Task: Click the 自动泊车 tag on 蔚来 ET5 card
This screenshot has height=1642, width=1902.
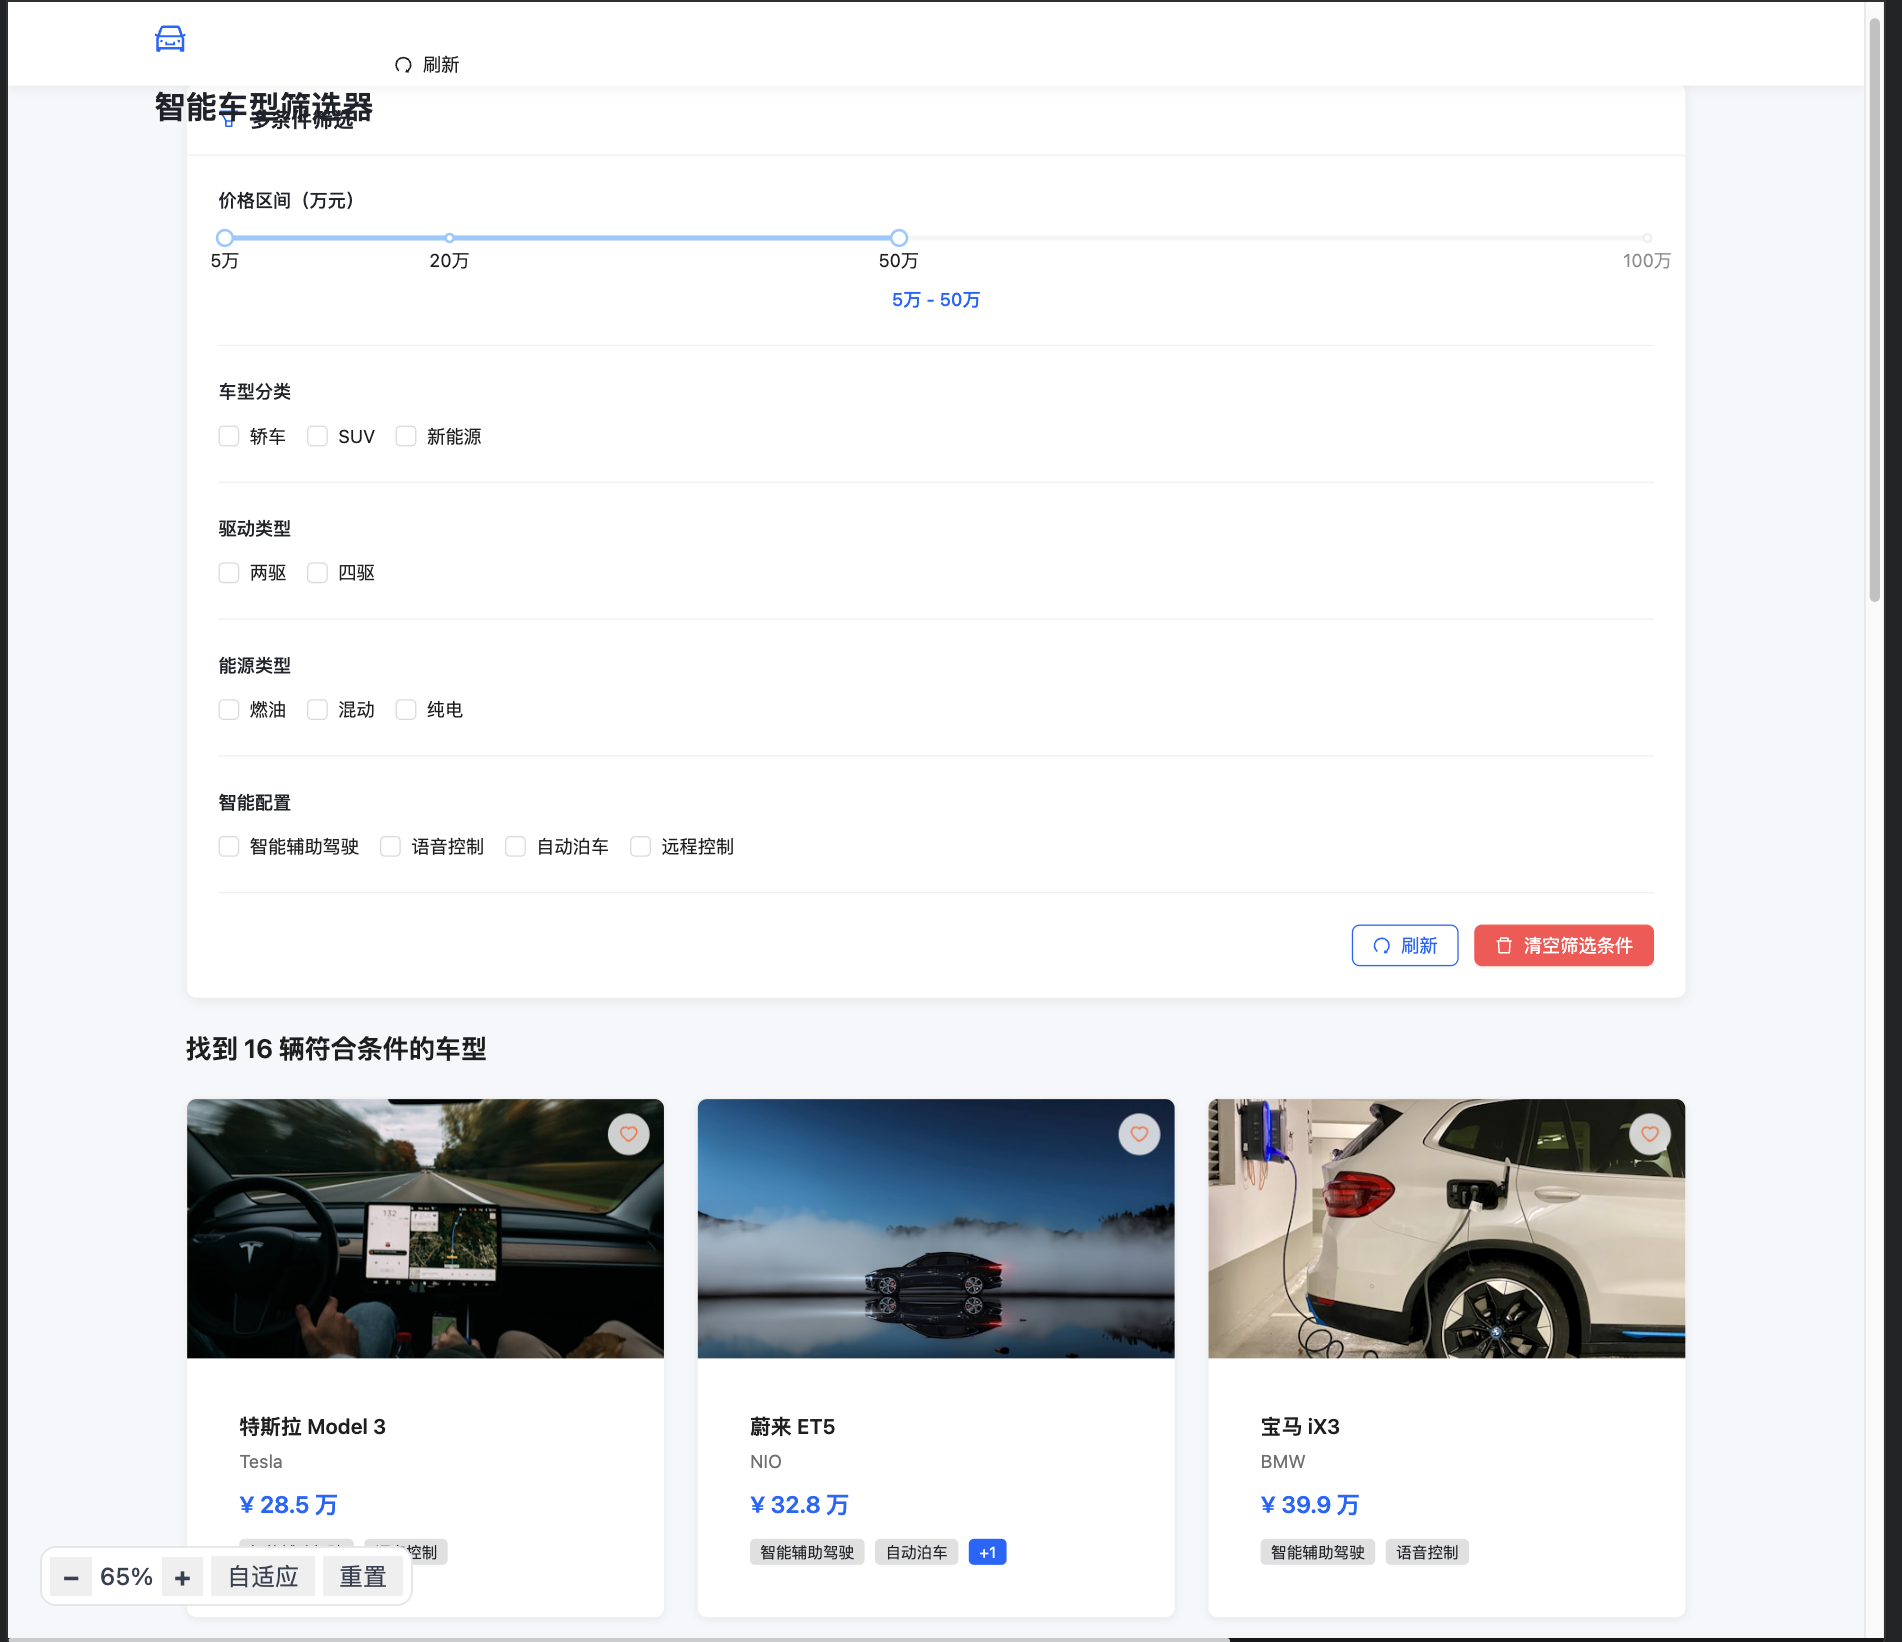Action: point(917,1553)
